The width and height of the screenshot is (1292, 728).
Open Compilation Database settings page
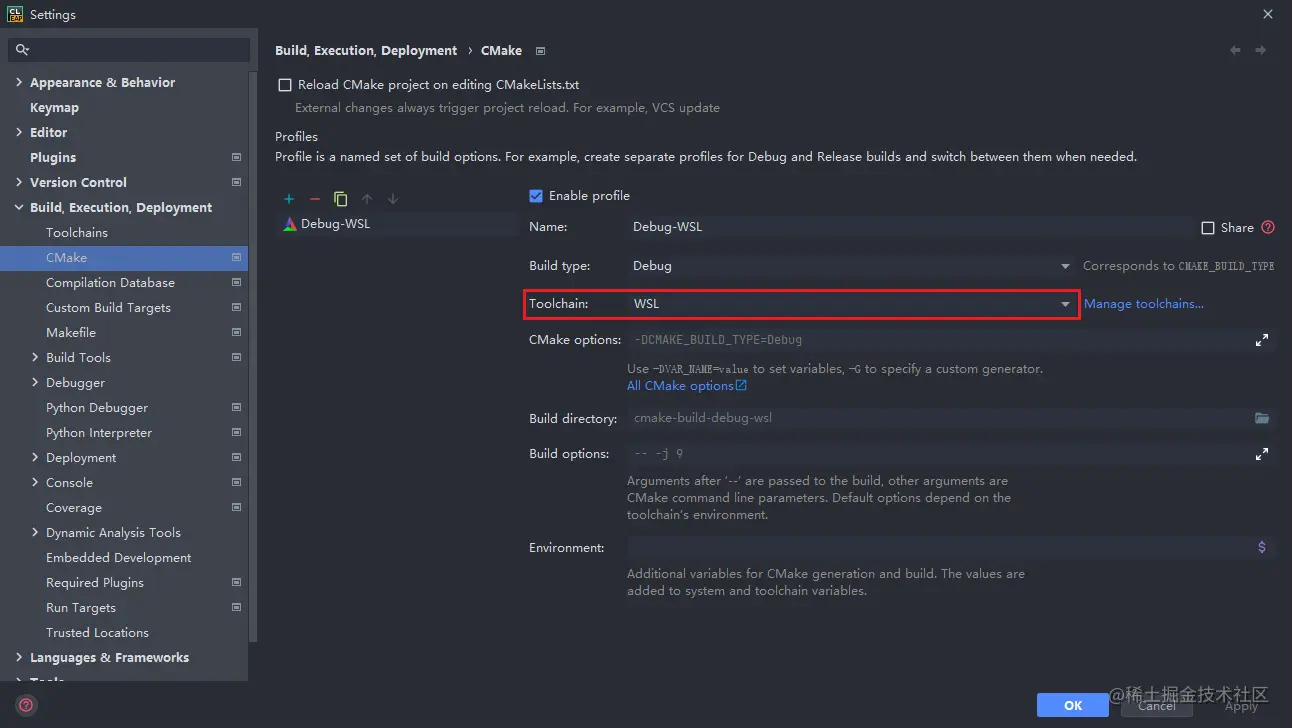[110, 283]
